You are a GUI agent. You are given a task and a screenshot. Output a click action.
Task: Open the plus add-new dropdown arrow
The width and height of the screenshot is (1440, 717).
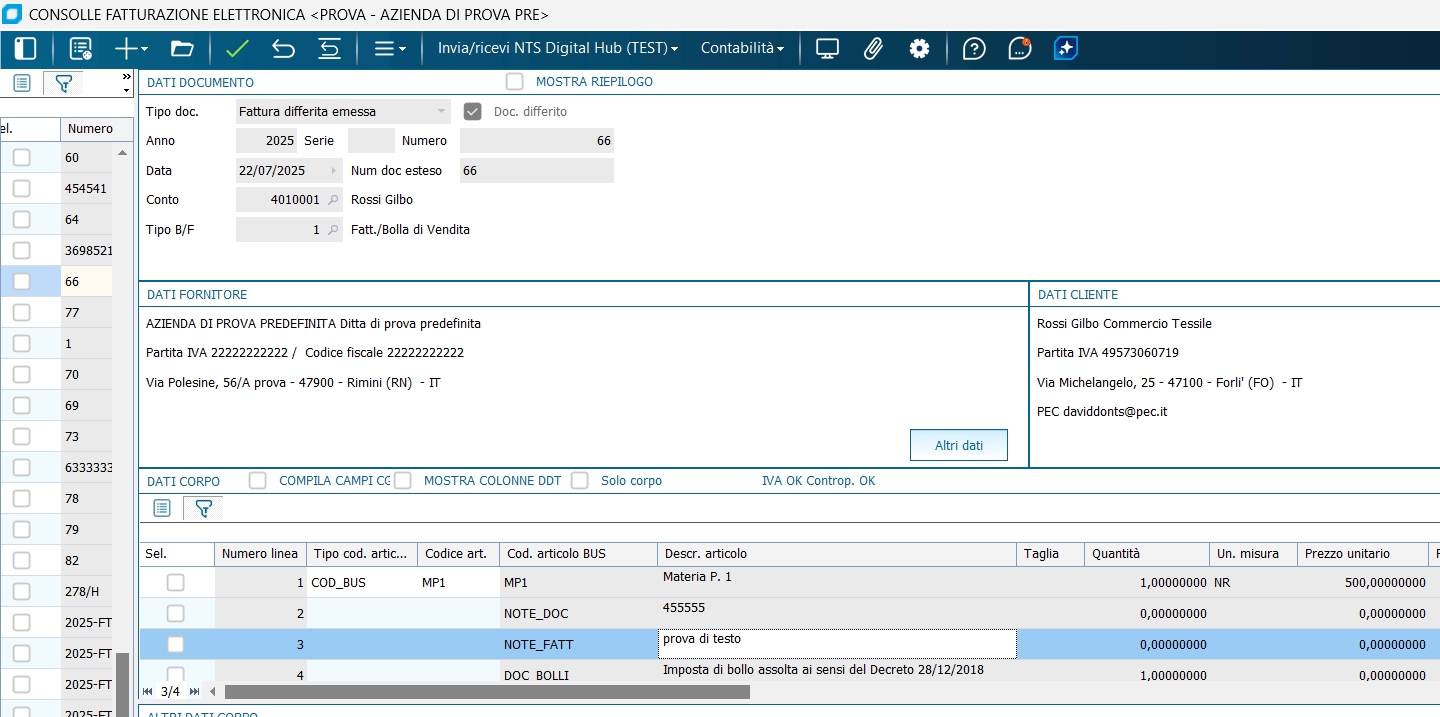coord(144,49)
